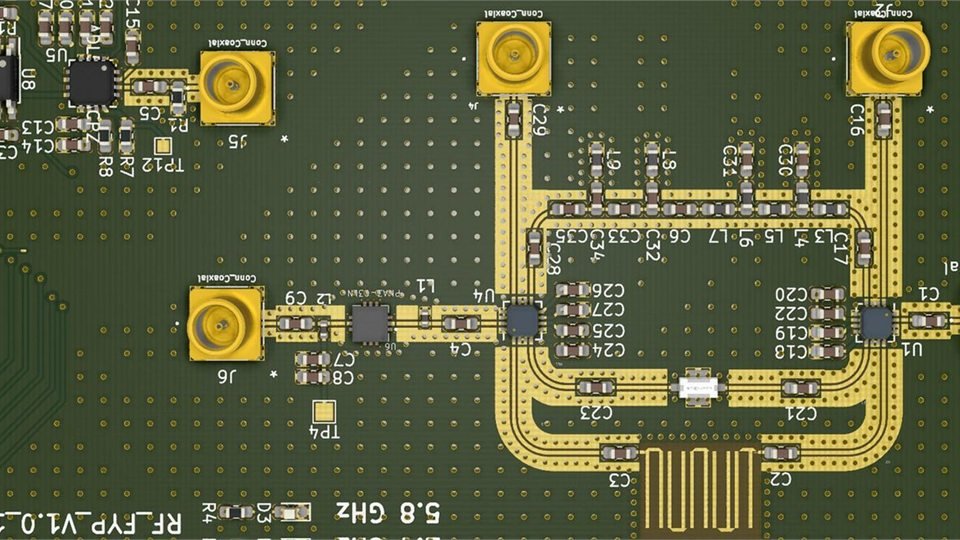Select capacitor C27

tap(572, 310)
